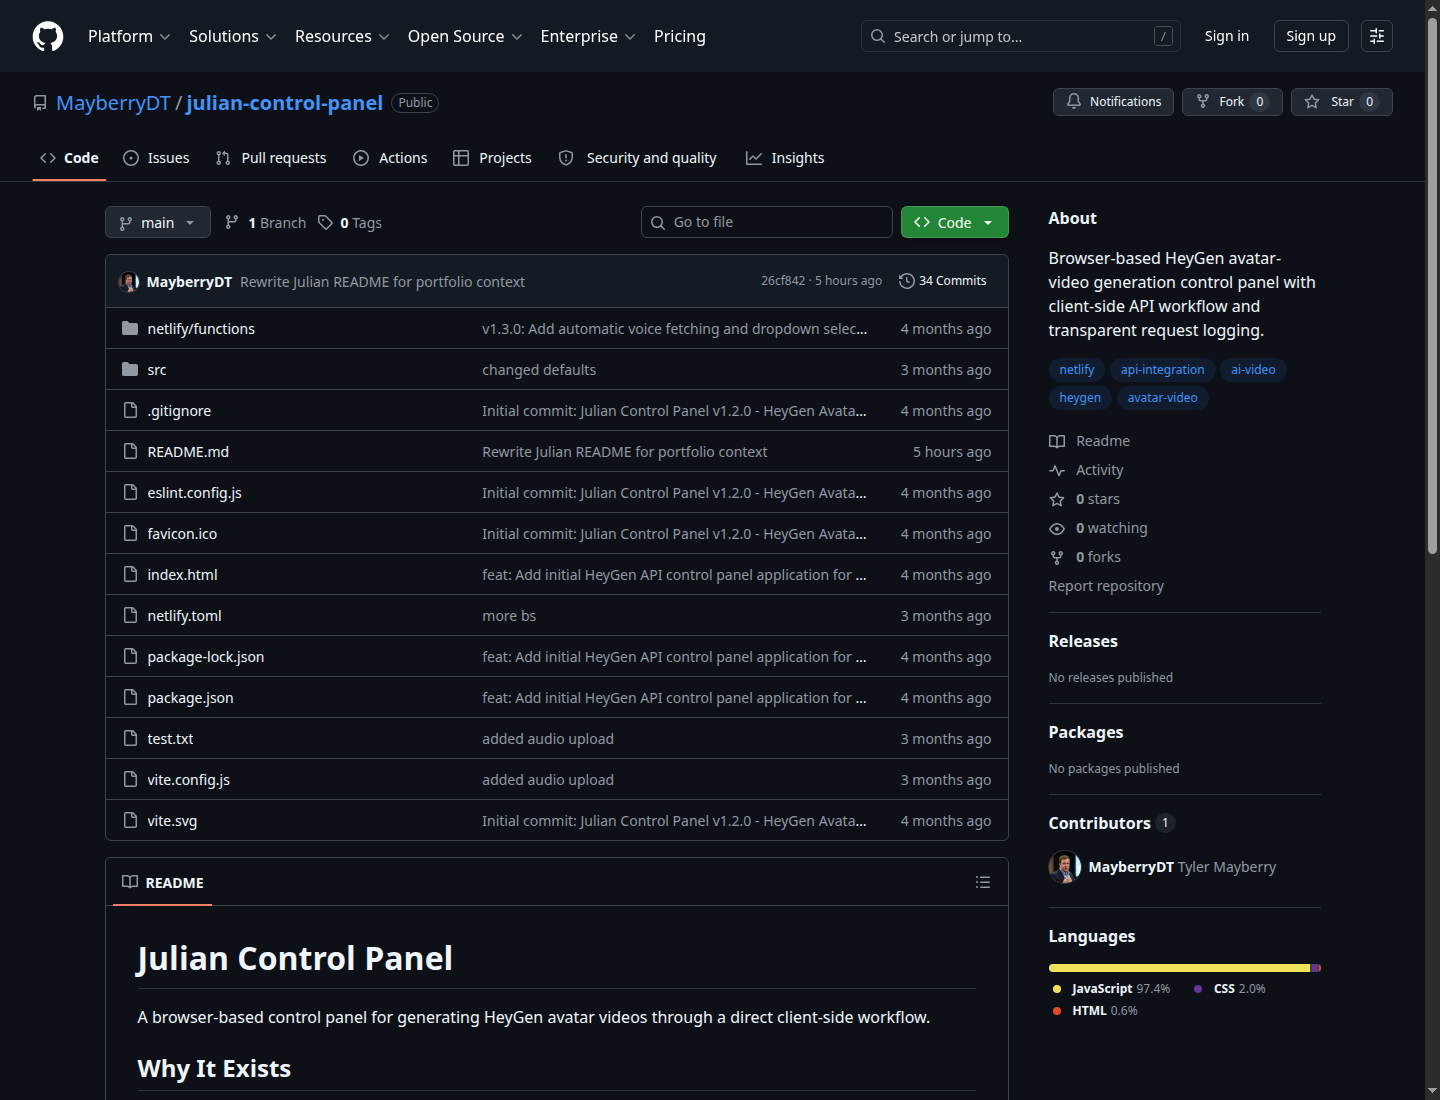Click the CSS 2.0% language entry
The width and height of the screenshot is (1440, 1100).
tap(1229, 989)
